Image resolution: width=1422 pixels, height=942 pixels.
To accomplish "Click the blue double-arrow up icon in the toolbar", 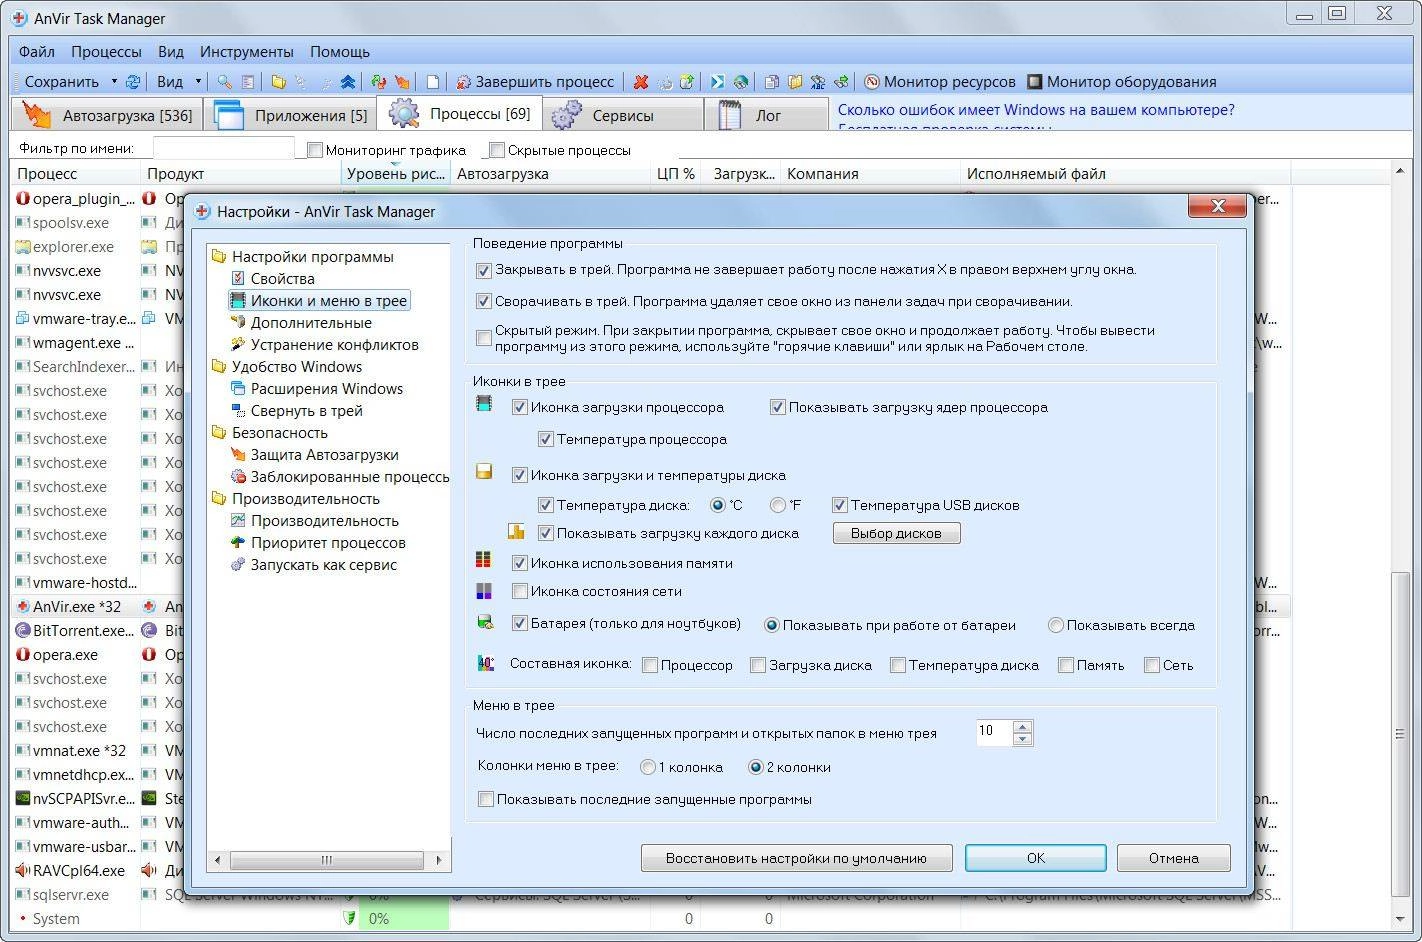I will coord(348,82).
